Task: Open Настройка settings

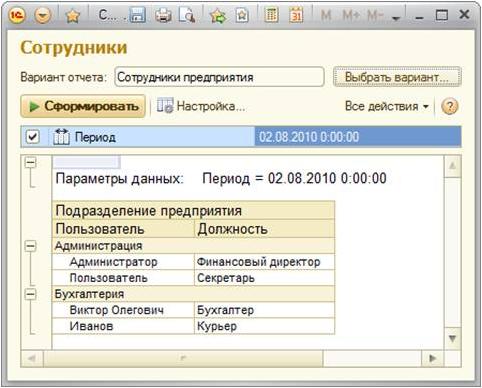Action: pyautogui.click(x=201, y=106)
